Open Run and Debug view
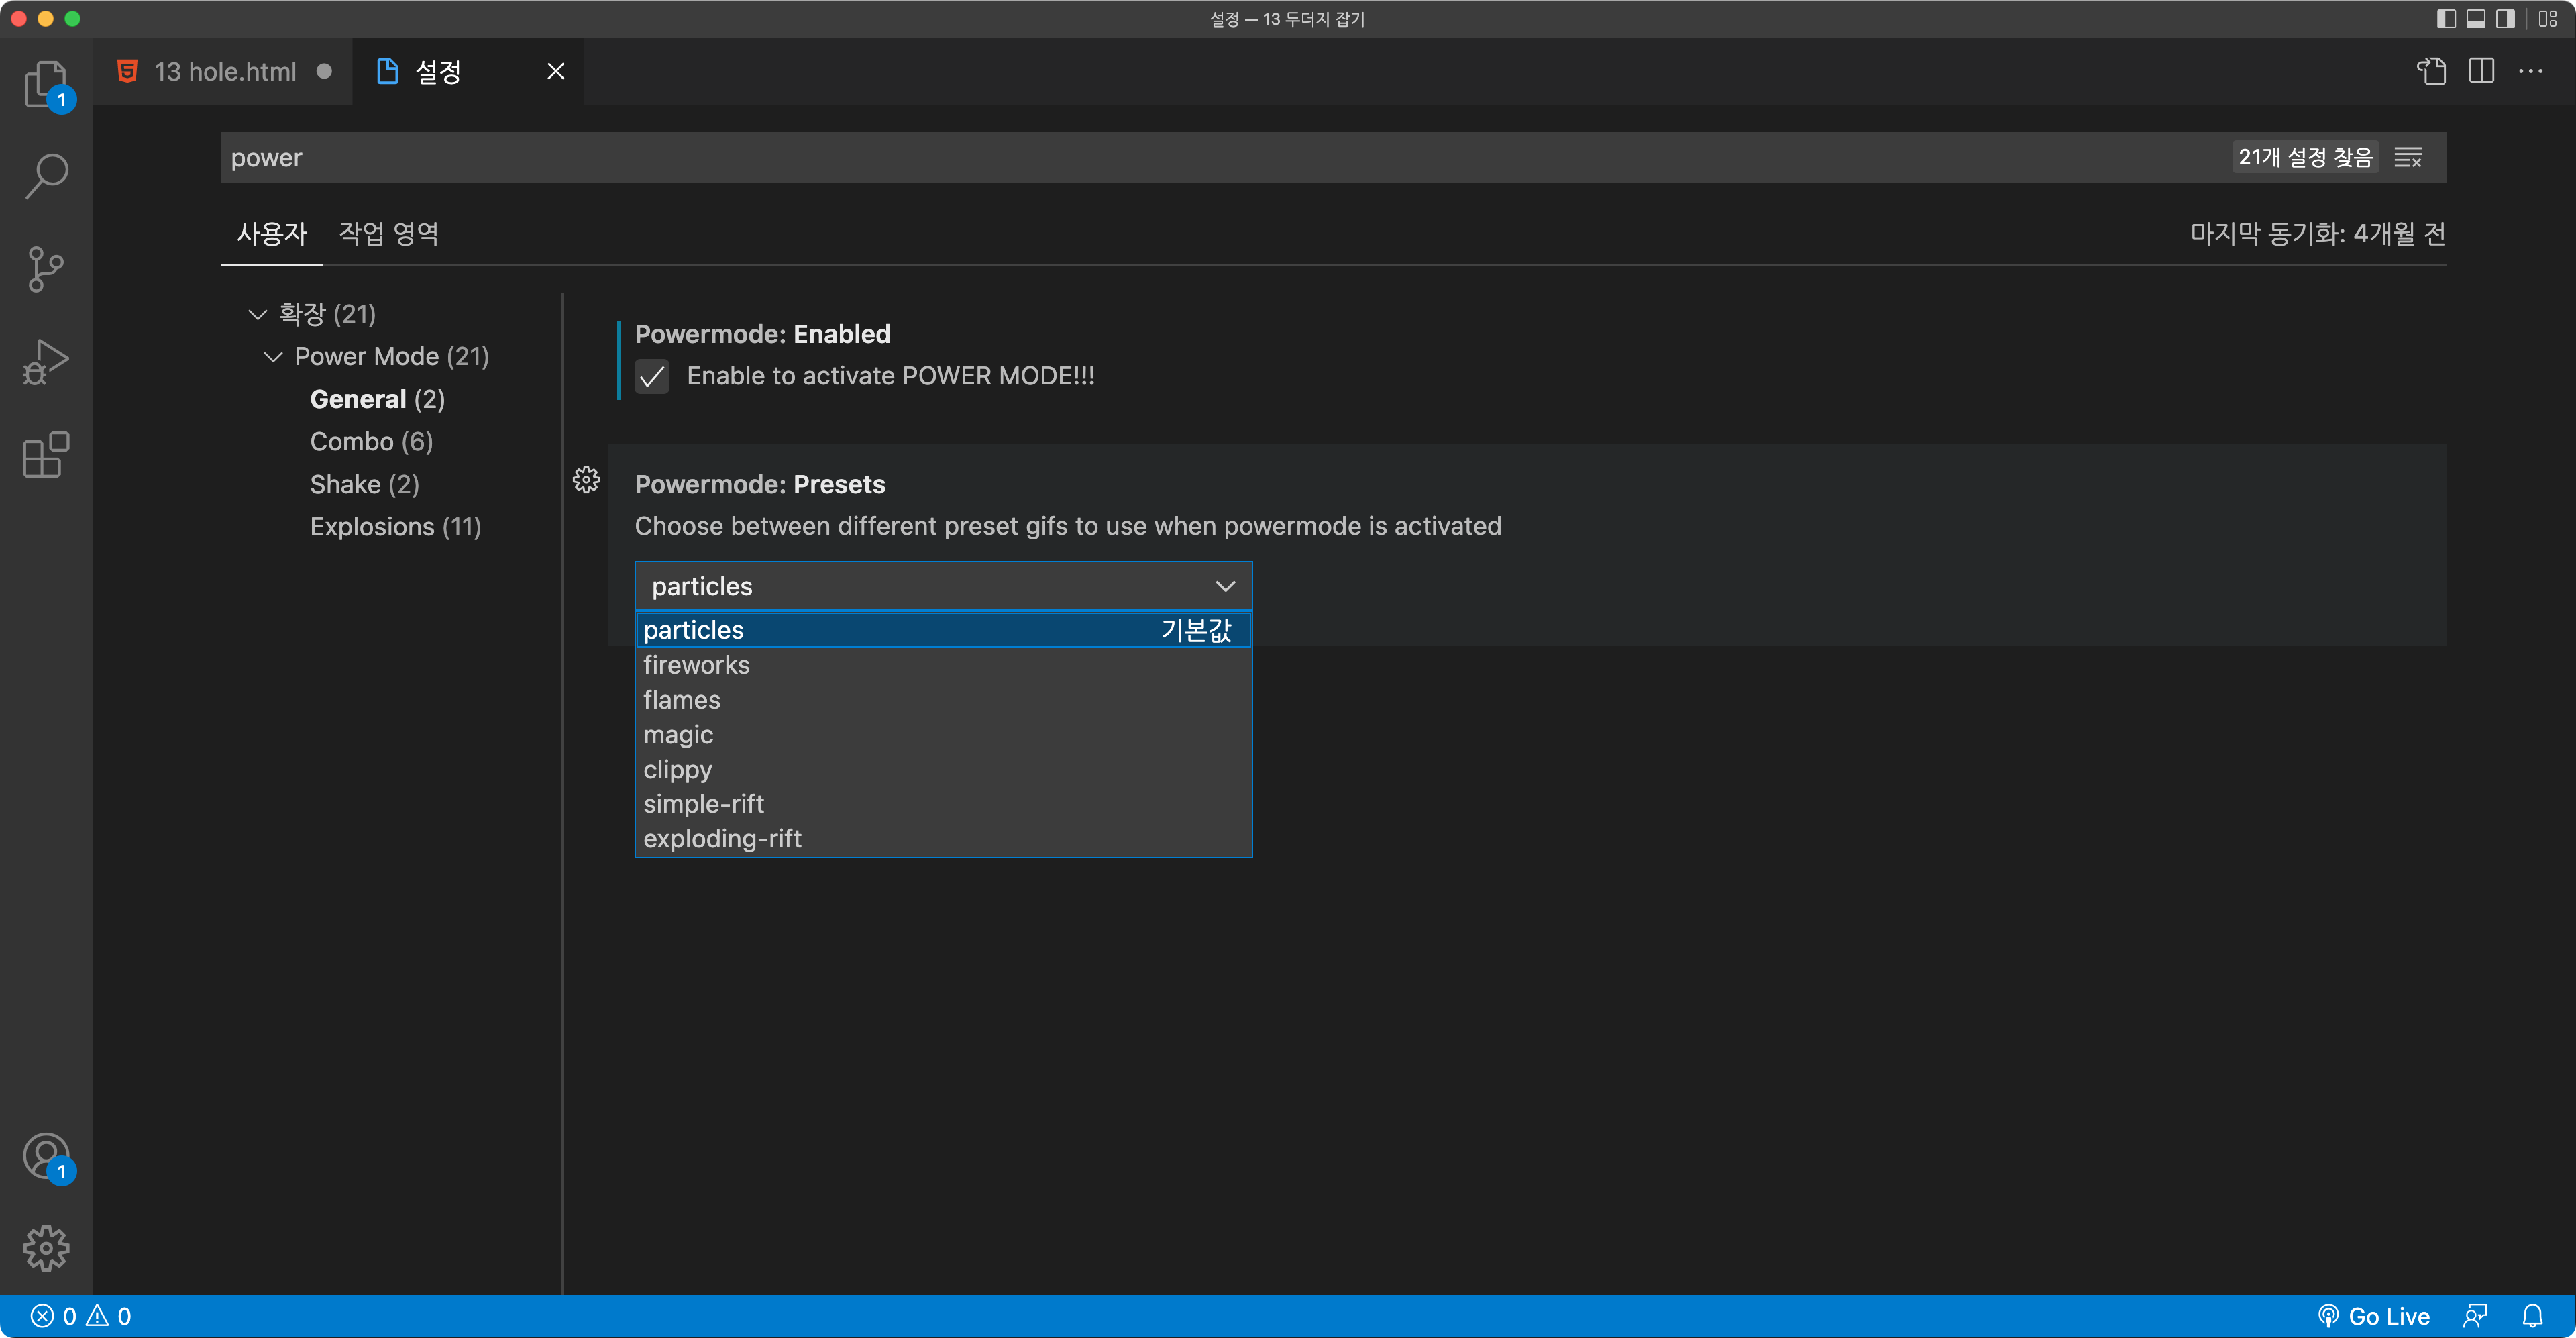 coord(46,361)
